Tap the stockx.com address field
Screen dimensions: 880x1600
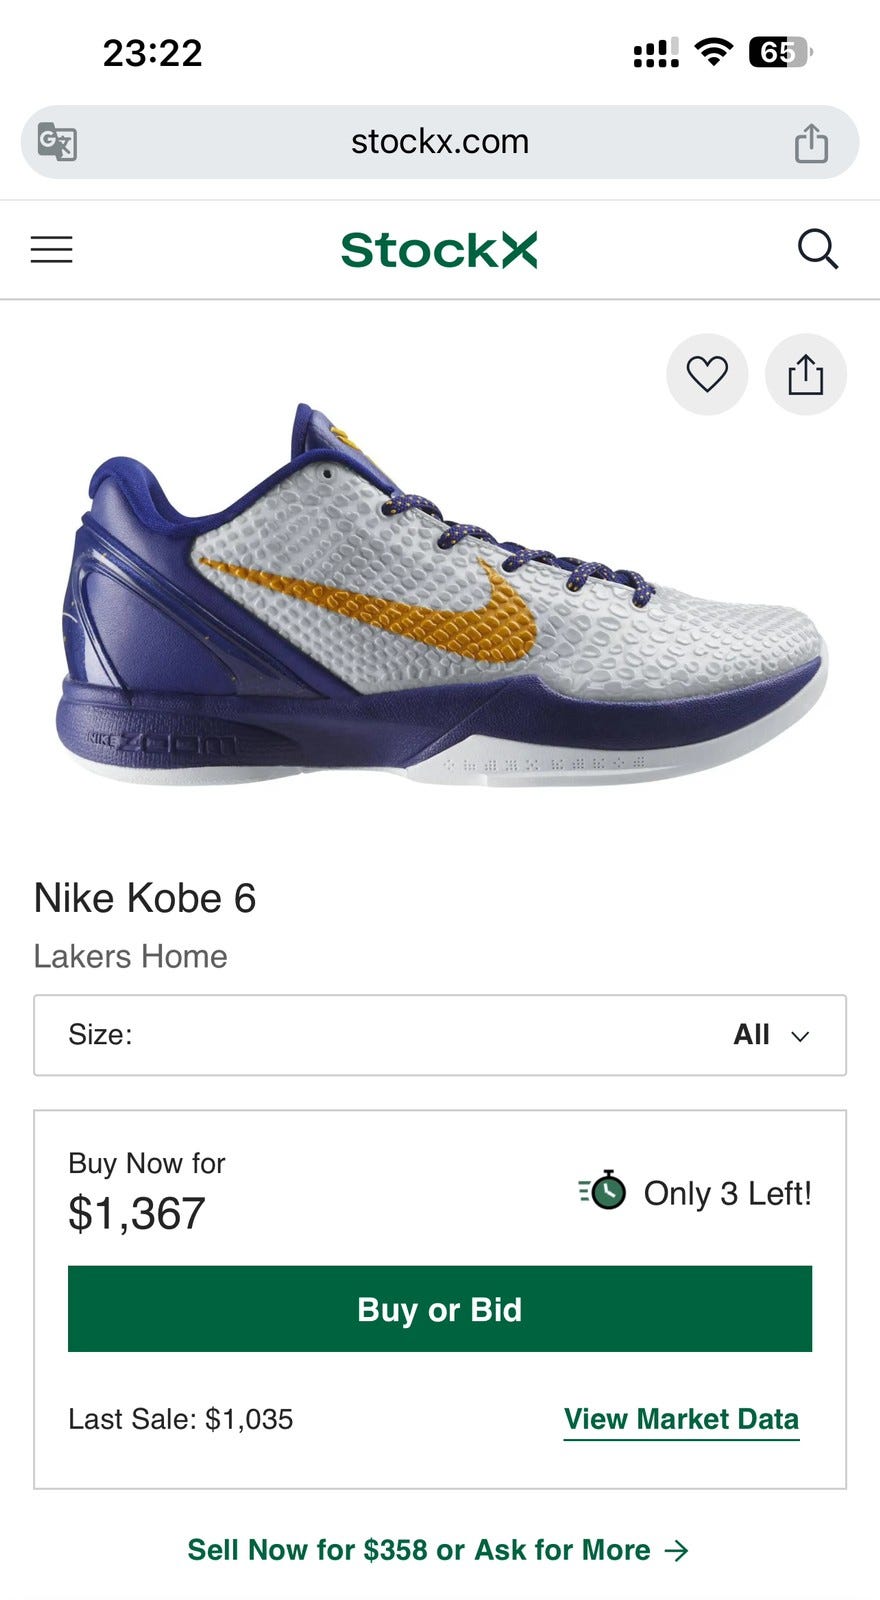tap(439, 142)
